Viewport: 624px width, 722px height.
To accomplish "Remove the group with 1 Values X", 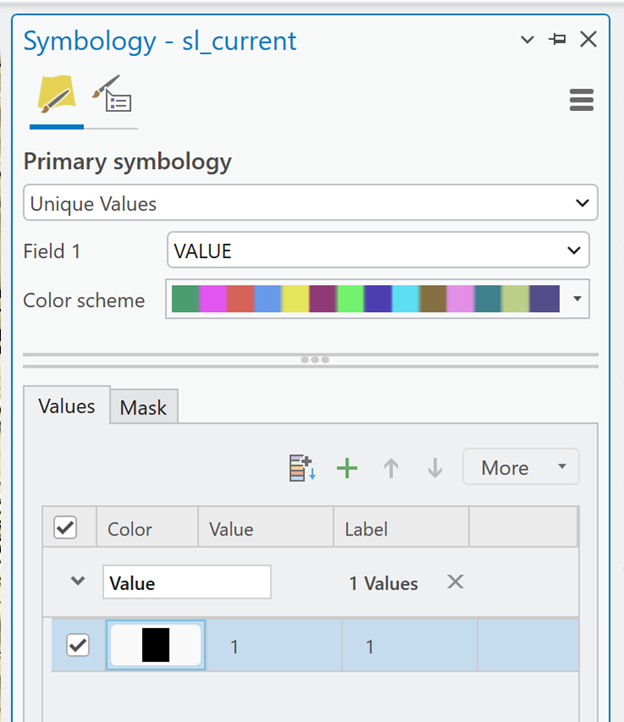I will tap(455, 582).
